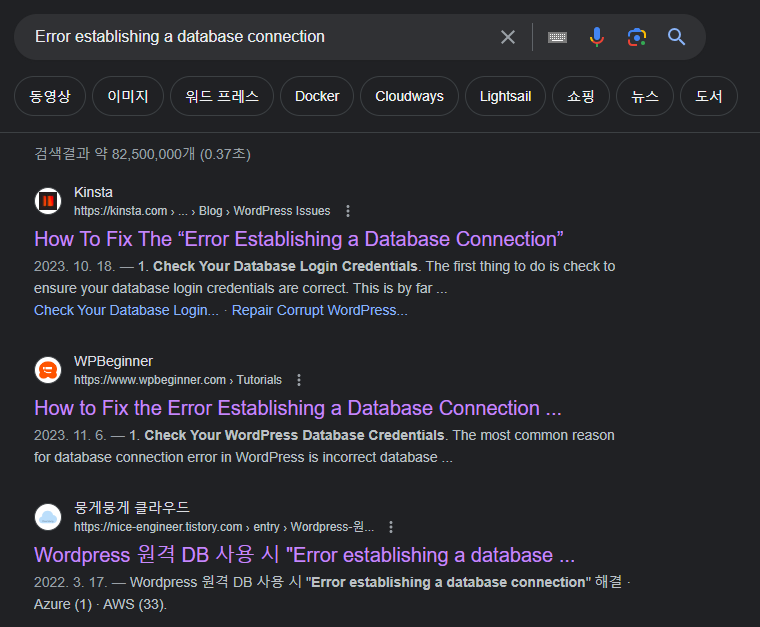Image resolution: width=760 pixels, height=627 pixels.
Task: Click the nice-engineer.tistory.com URL
Action: [224, 527]
